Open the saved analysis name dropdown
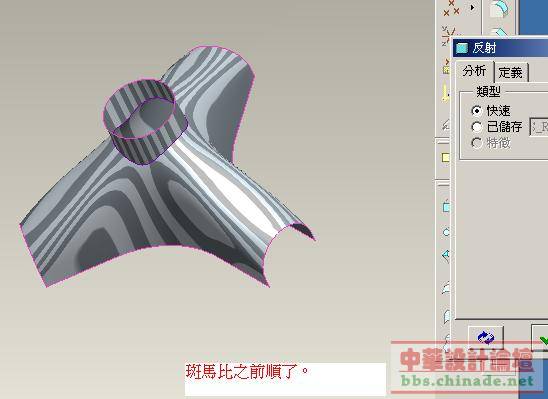The height and width of the screenshot is (399, 548). point(539,127)
